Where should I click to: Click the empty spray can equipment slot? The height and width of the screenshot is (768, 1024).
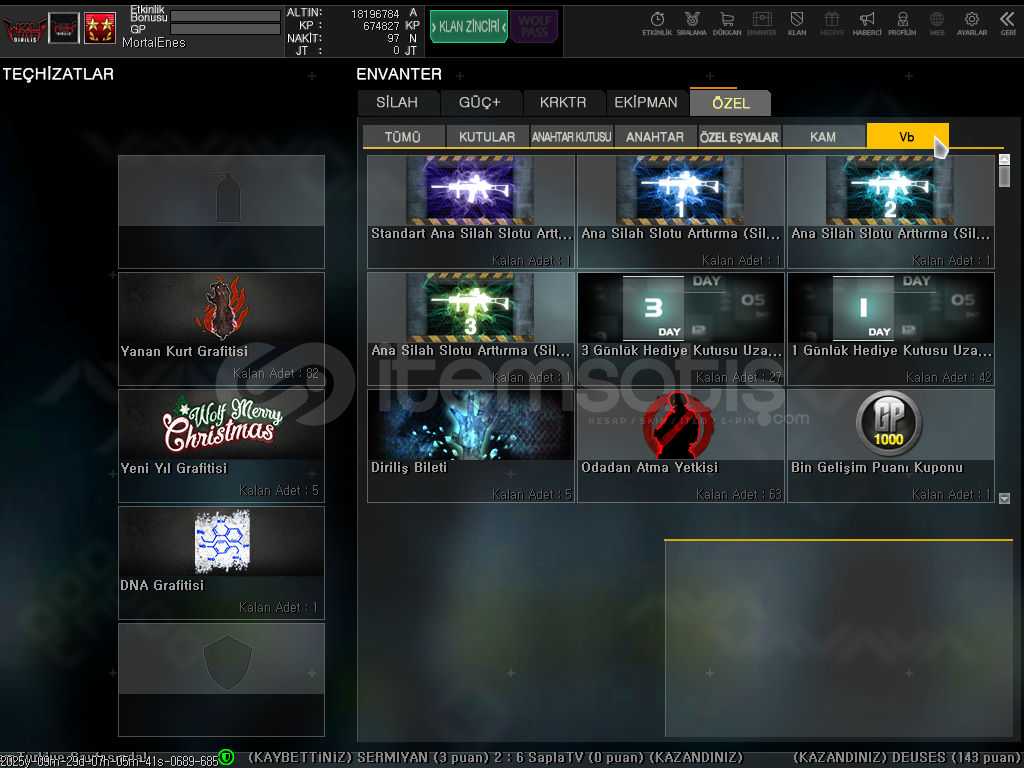point(221,212)
